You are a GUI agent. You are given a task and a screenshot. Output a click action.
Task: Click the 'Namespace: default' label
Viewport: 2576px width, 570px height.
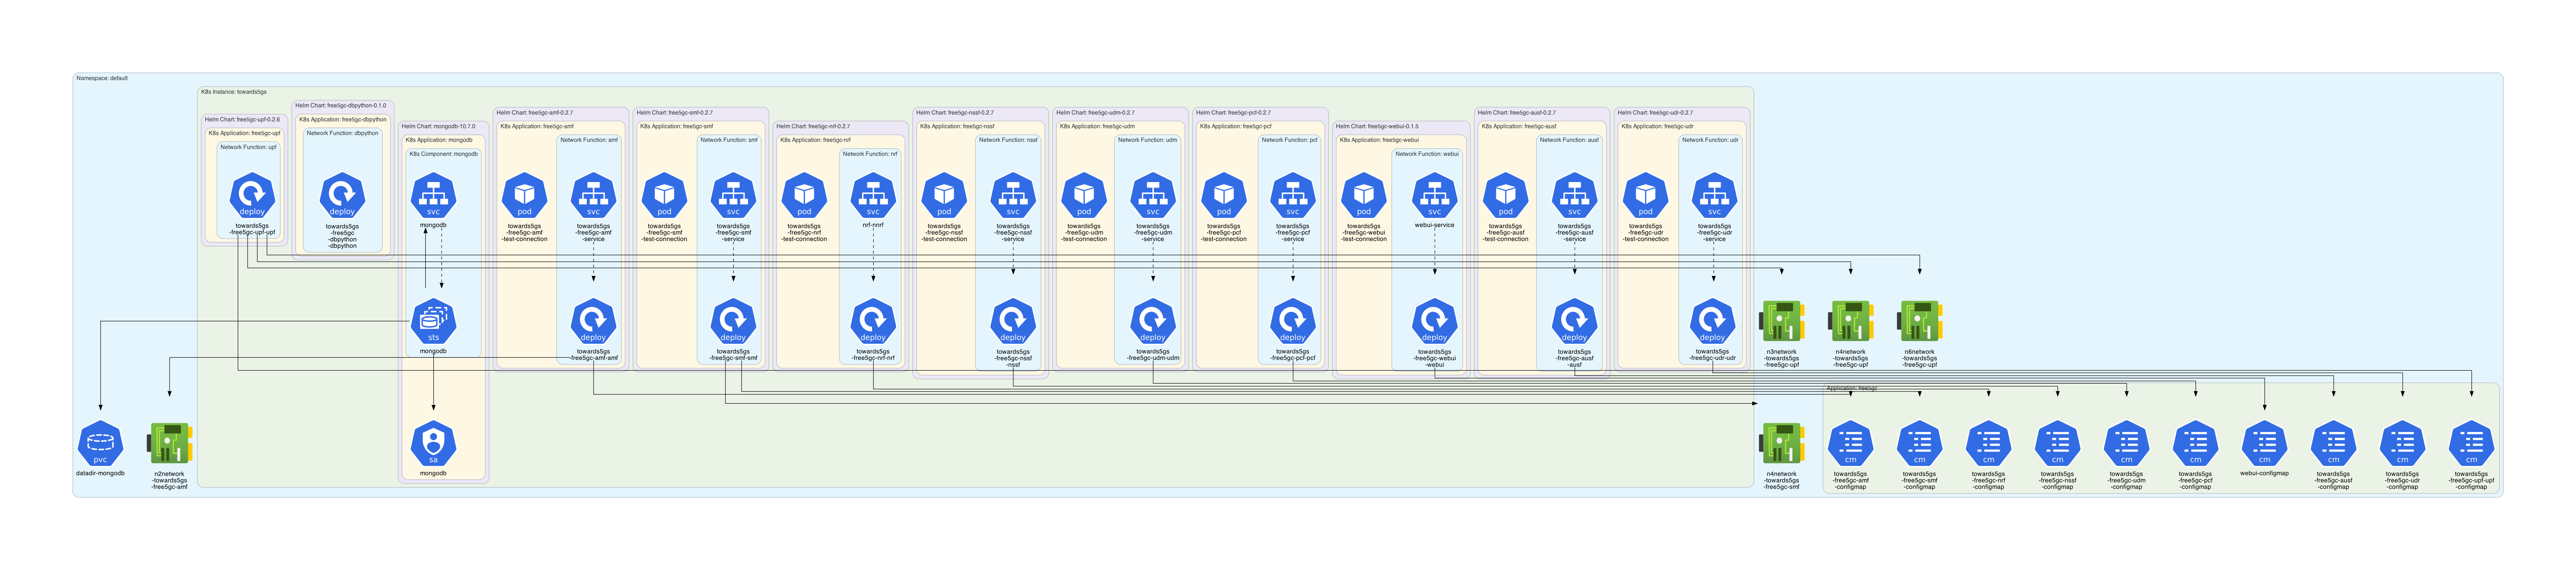tap(102, 78)
